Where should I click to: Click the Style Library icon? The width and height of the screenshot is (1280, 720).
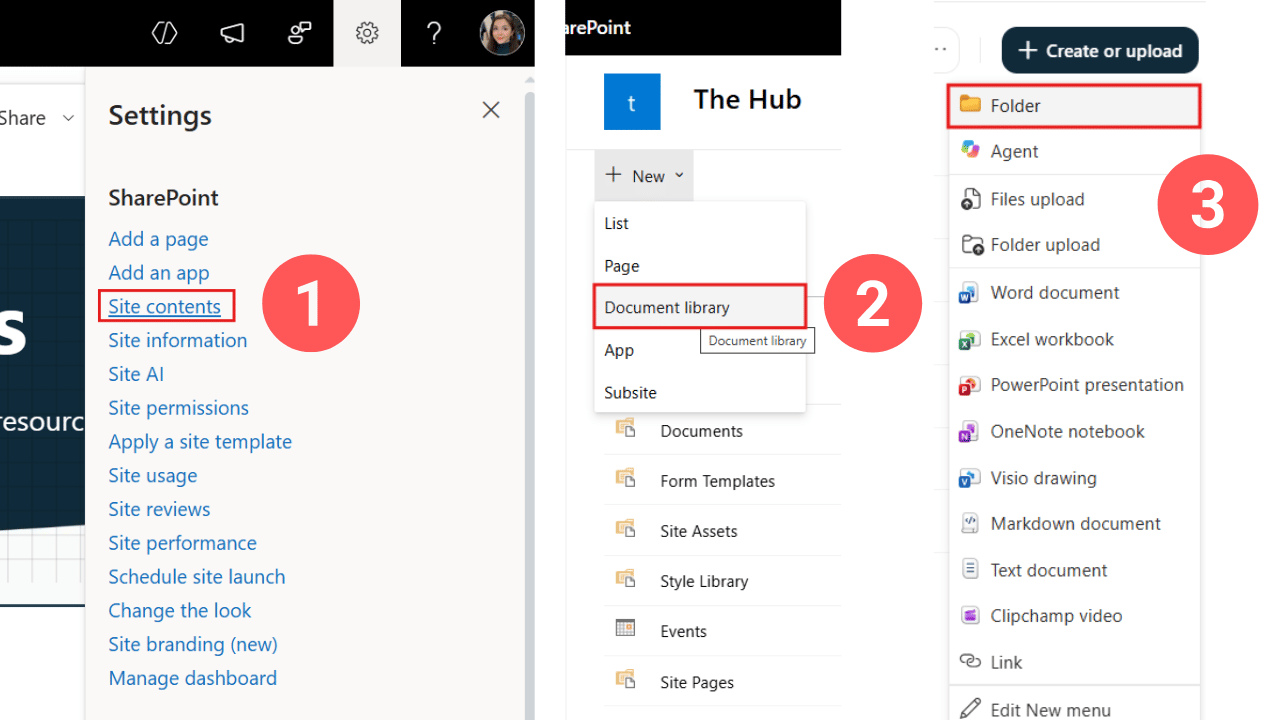[626, 578]
